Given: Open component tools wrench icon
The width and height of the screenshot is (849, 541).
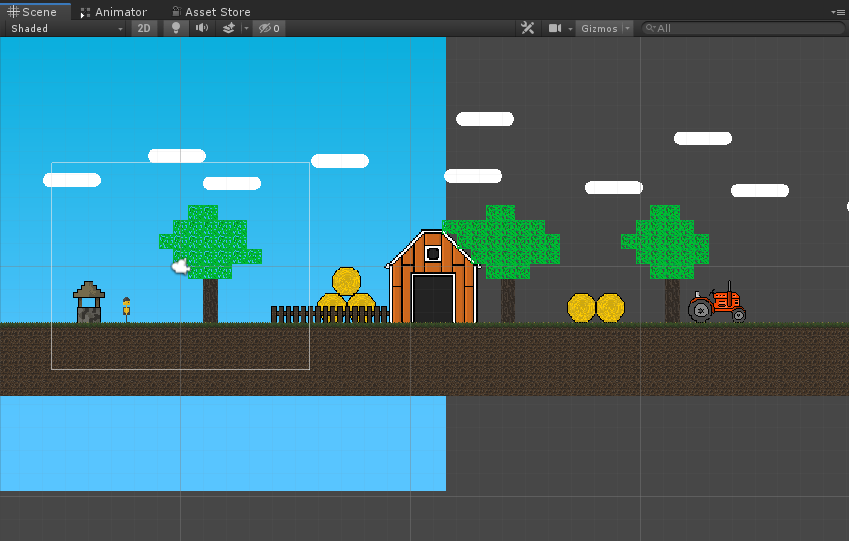Looking at the screenshot, I should pos(528,29).
